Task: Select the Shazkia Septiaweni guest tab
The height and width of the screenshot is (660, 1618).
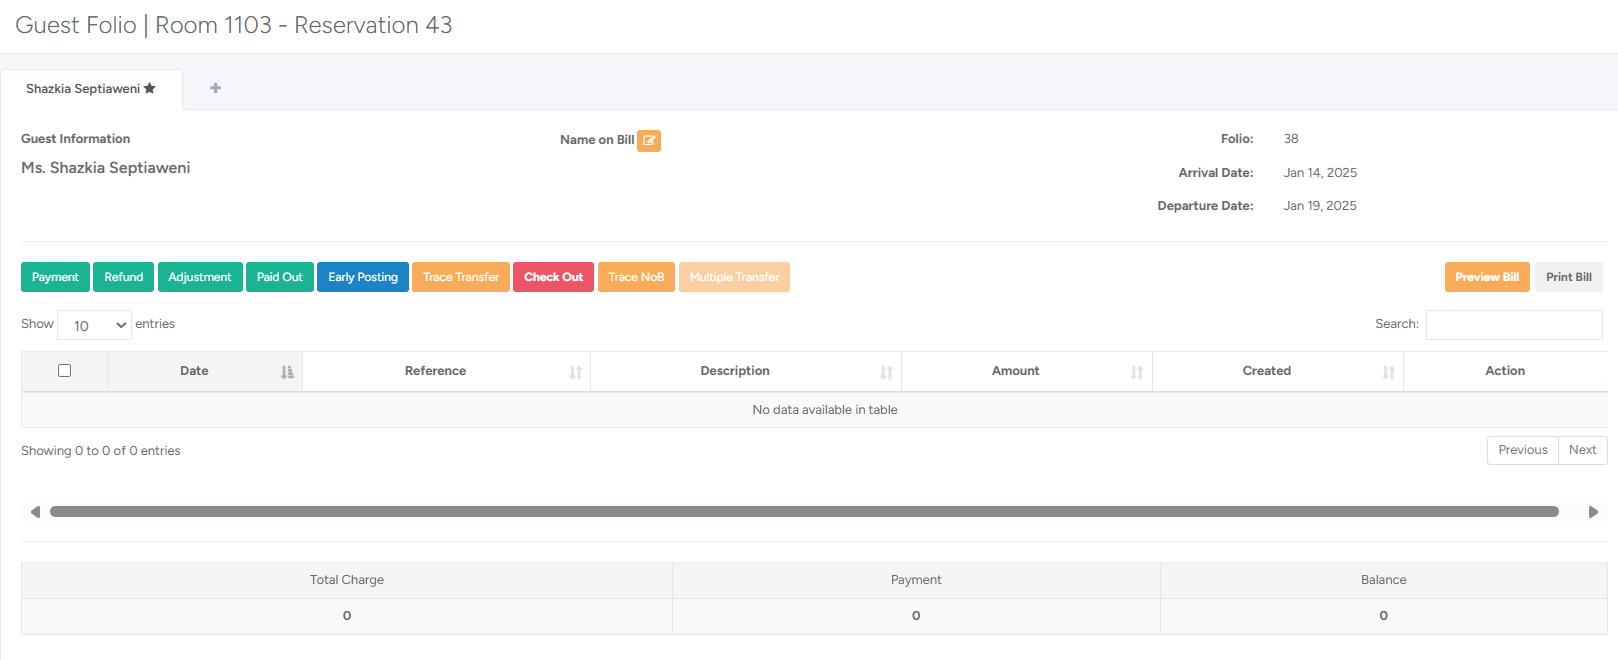Action: click(90, 89)
